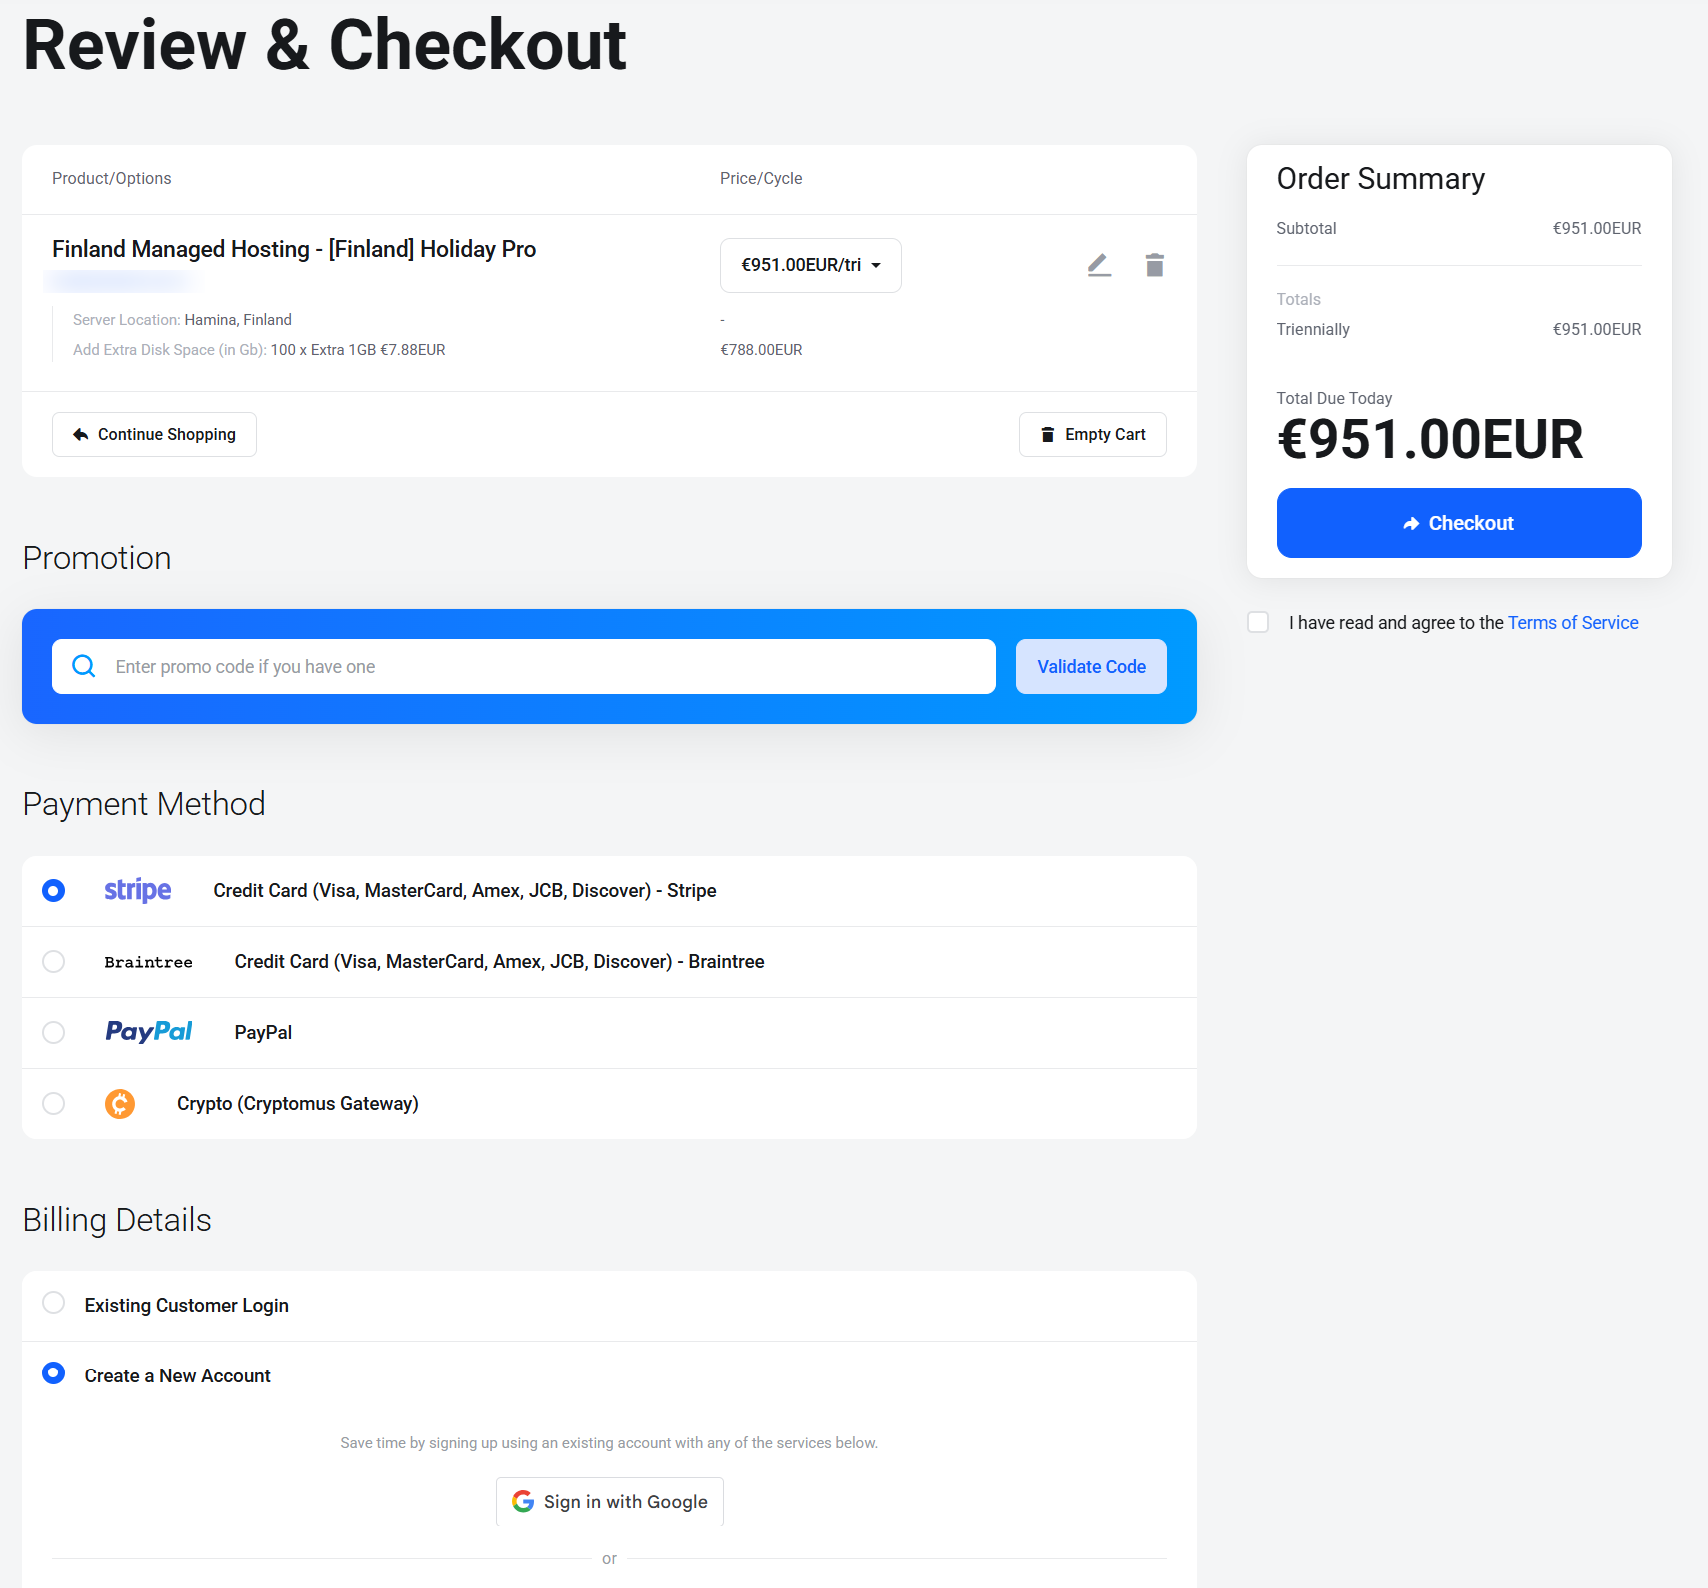Select Braintree credit card payment radio
1708x1588 pixels.
(54, 961)
